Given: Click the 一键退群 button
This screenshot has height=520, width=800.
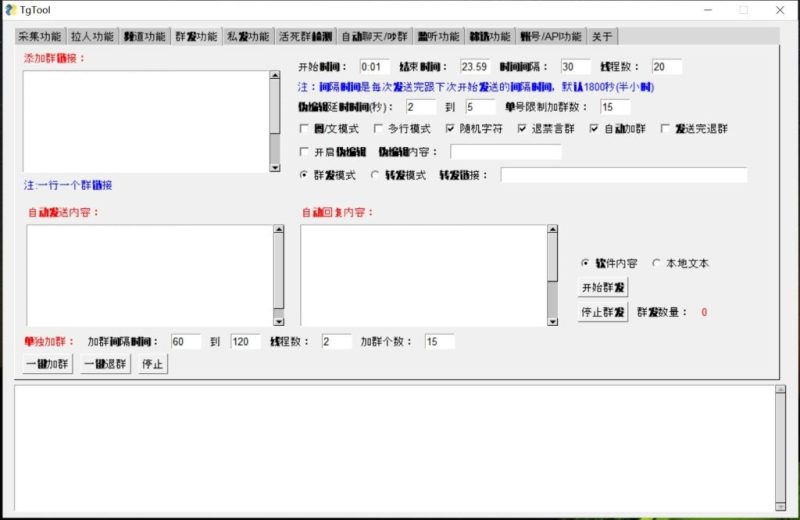Looking at the screenshot, I should pos(105,364).
